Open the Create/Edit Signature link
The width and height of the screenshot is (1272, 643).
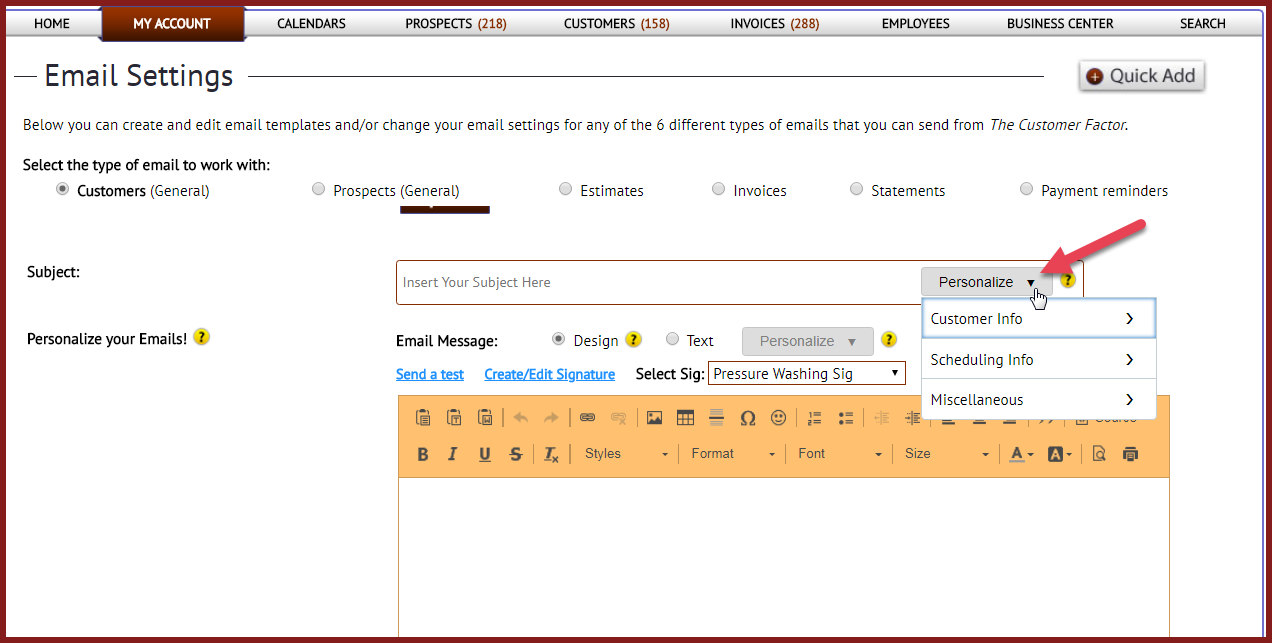coord(550,374)
